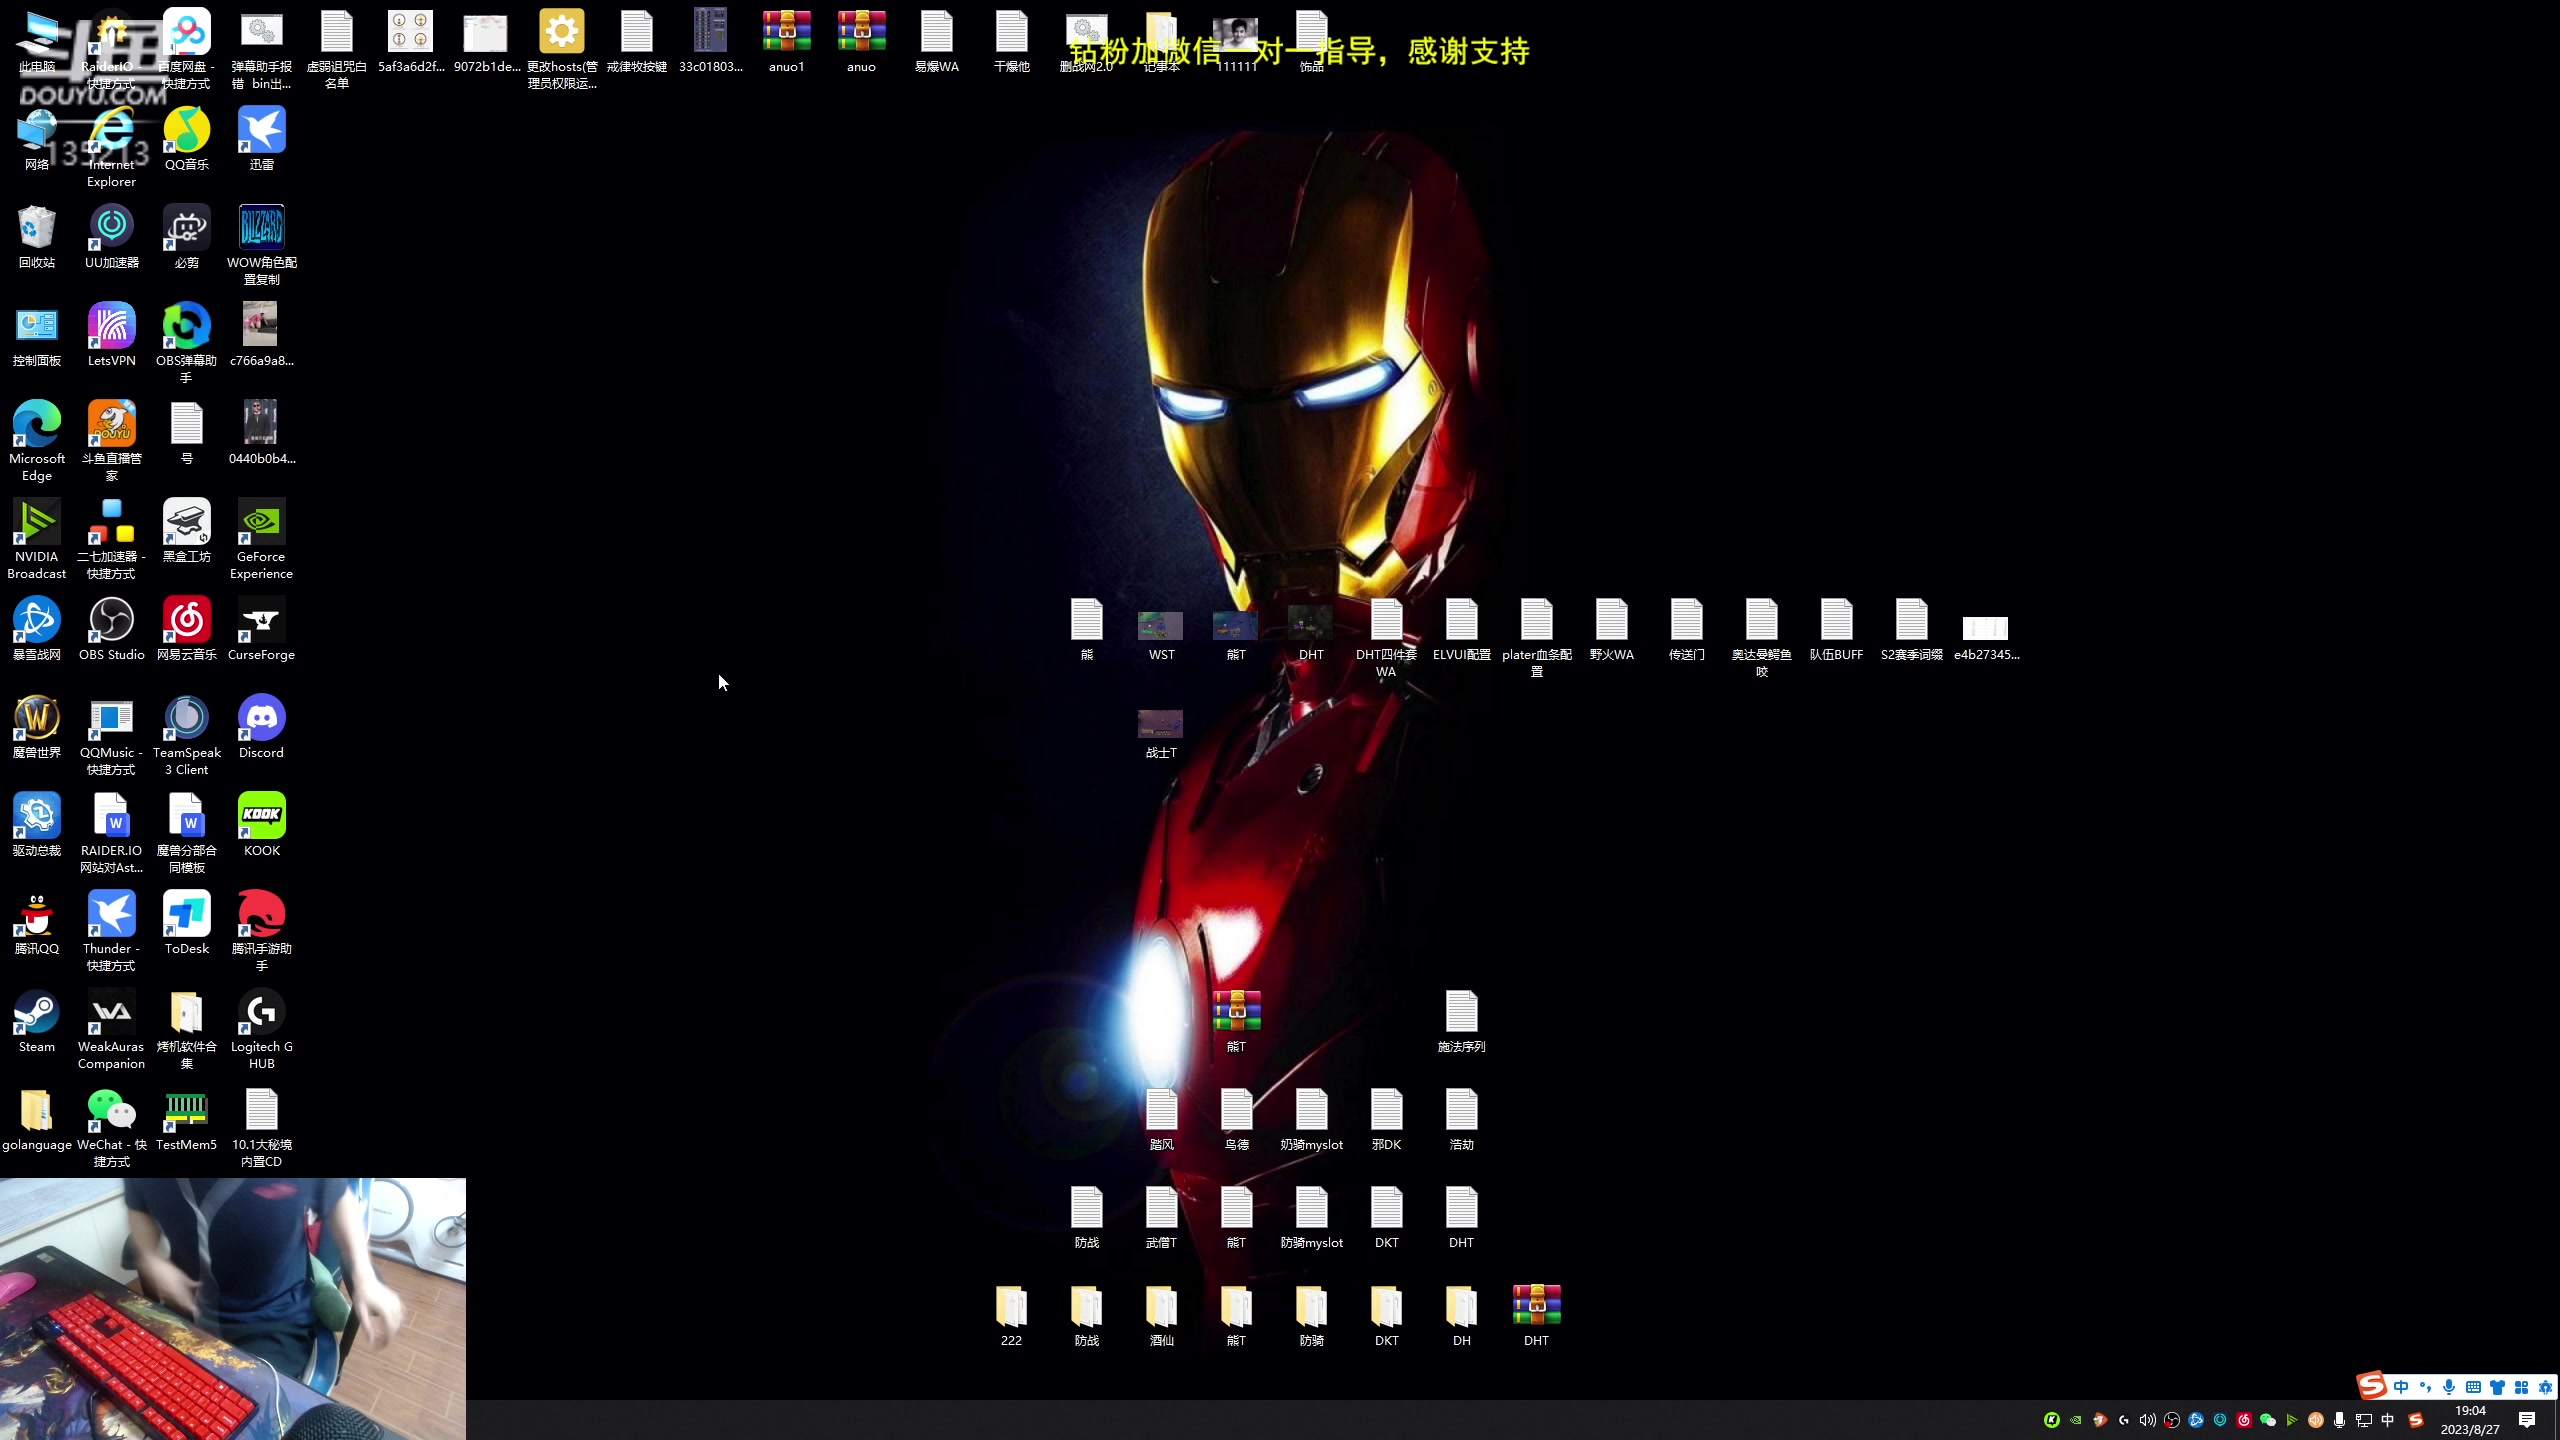Select the RAIDER.IO Word document
Screen dimensions: 2560x1440
tap(112, 834)
